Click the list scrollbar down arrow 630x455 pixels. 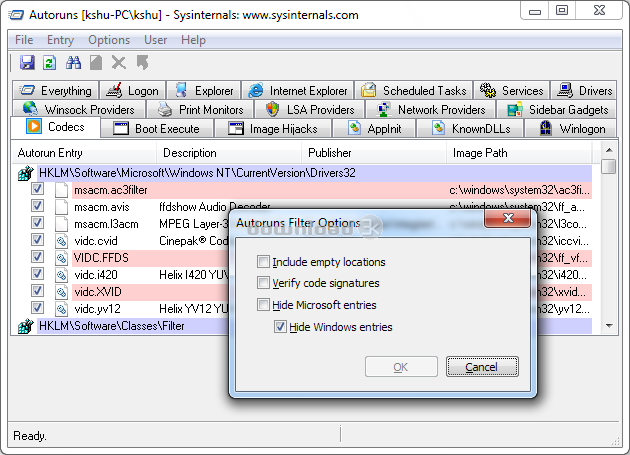pyautogui.click(x=609, y=326)
